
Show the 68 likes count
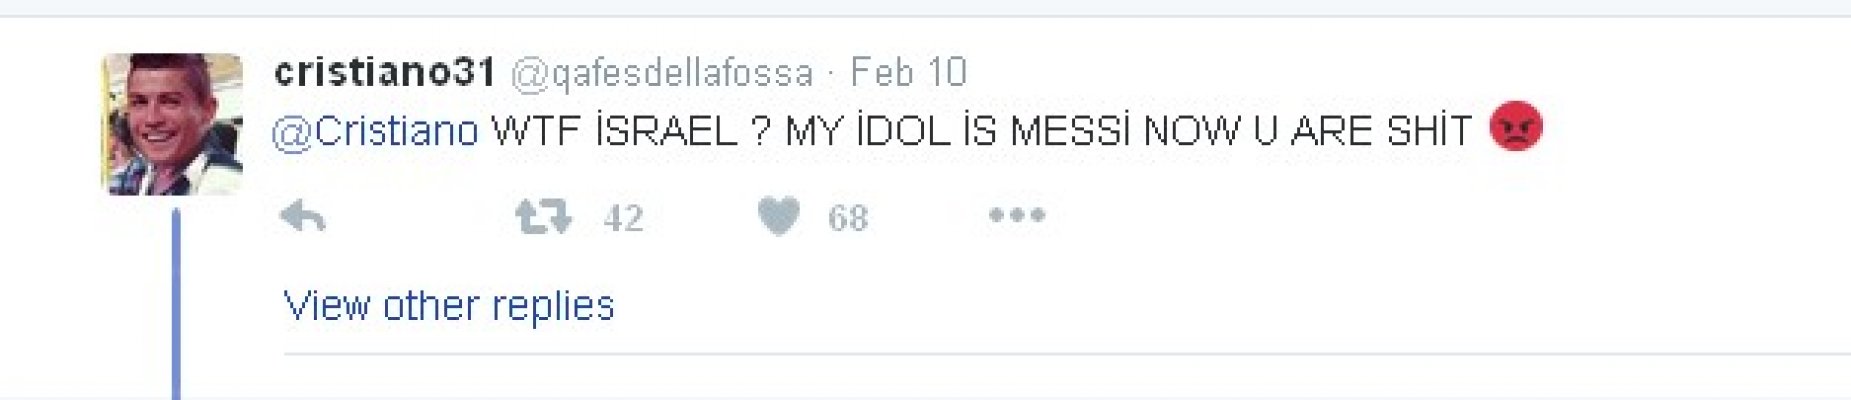tap(848, 218)
